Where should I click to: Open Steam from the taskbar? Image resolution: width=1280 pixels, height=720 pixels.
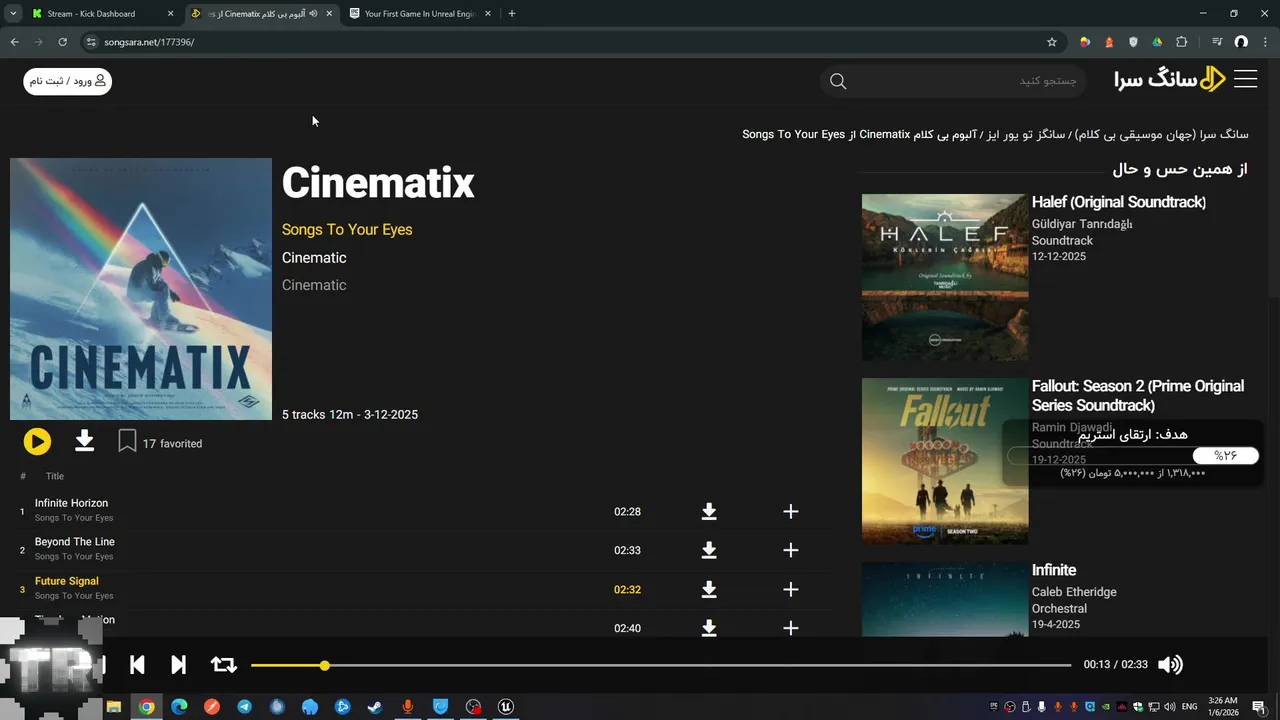374,707
